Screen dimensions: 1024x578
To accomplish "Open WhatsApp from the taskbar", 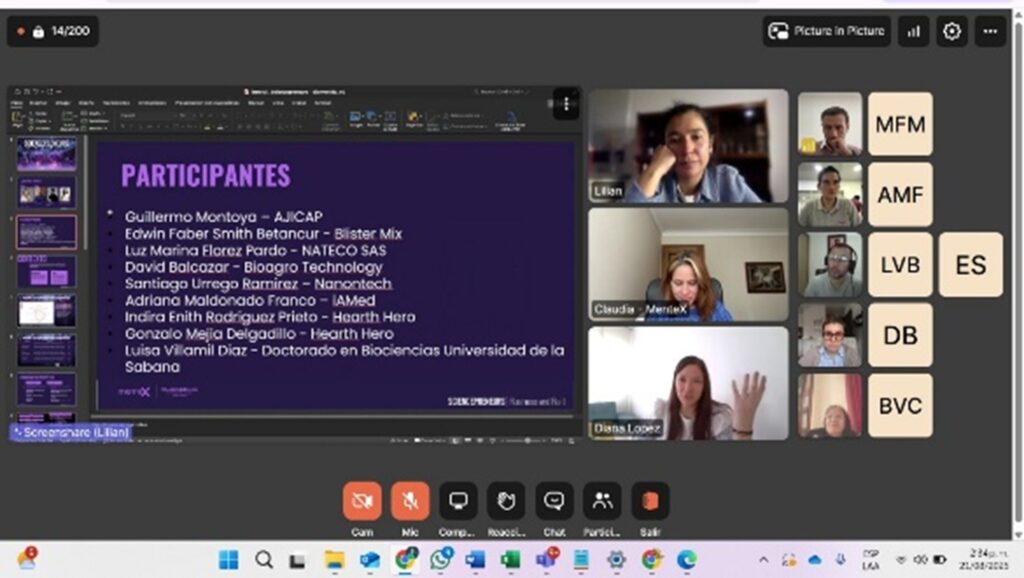I will [440, 559].
